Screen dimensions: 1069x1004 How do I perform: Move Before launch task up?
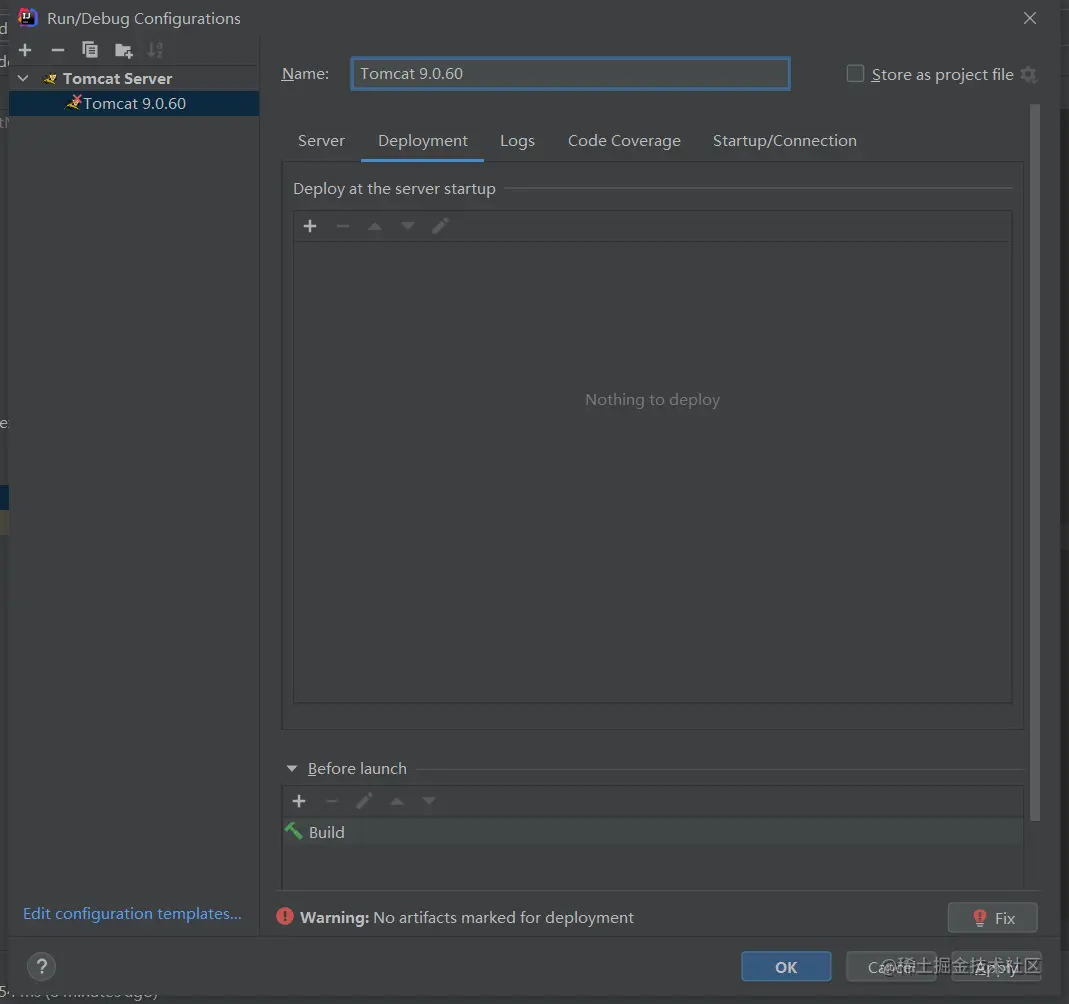point(397,801)
